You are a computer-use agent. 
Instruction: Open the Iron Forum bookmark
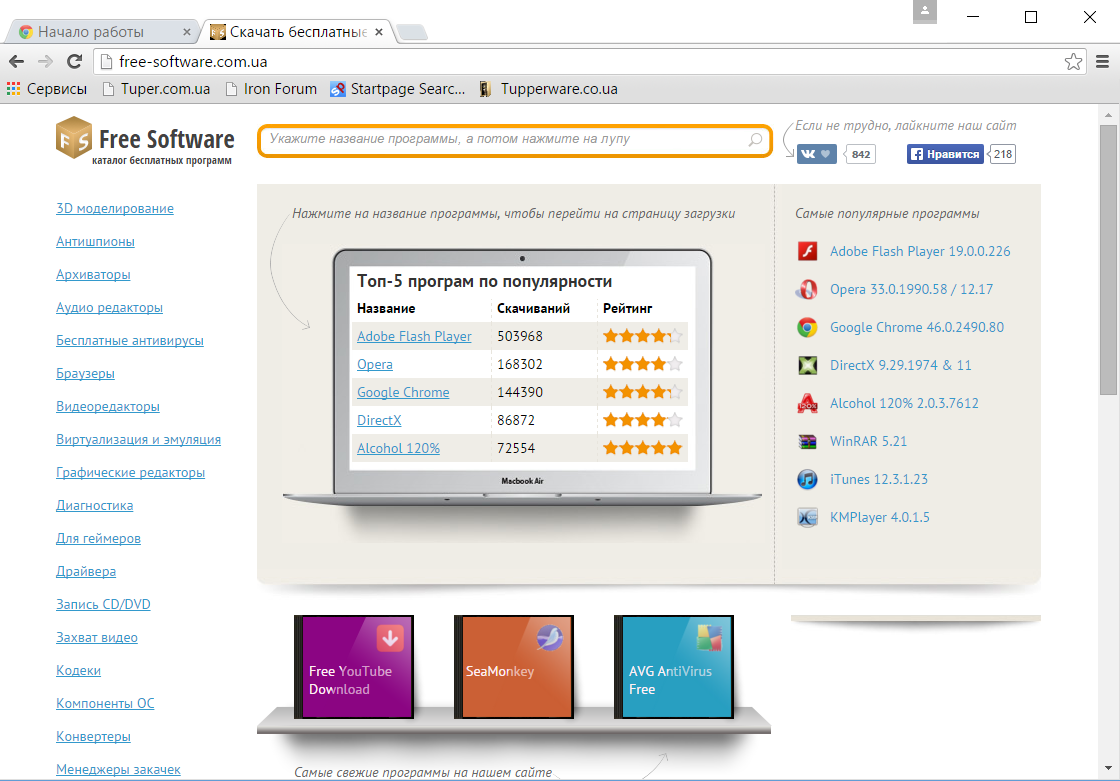pyautogui.click(x=271, y=89)
